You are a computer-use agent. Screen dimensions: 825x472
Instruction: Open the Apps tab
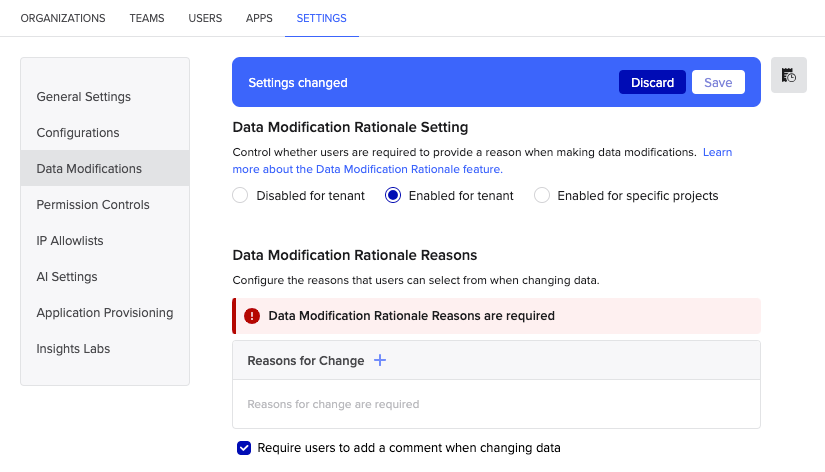259,18
